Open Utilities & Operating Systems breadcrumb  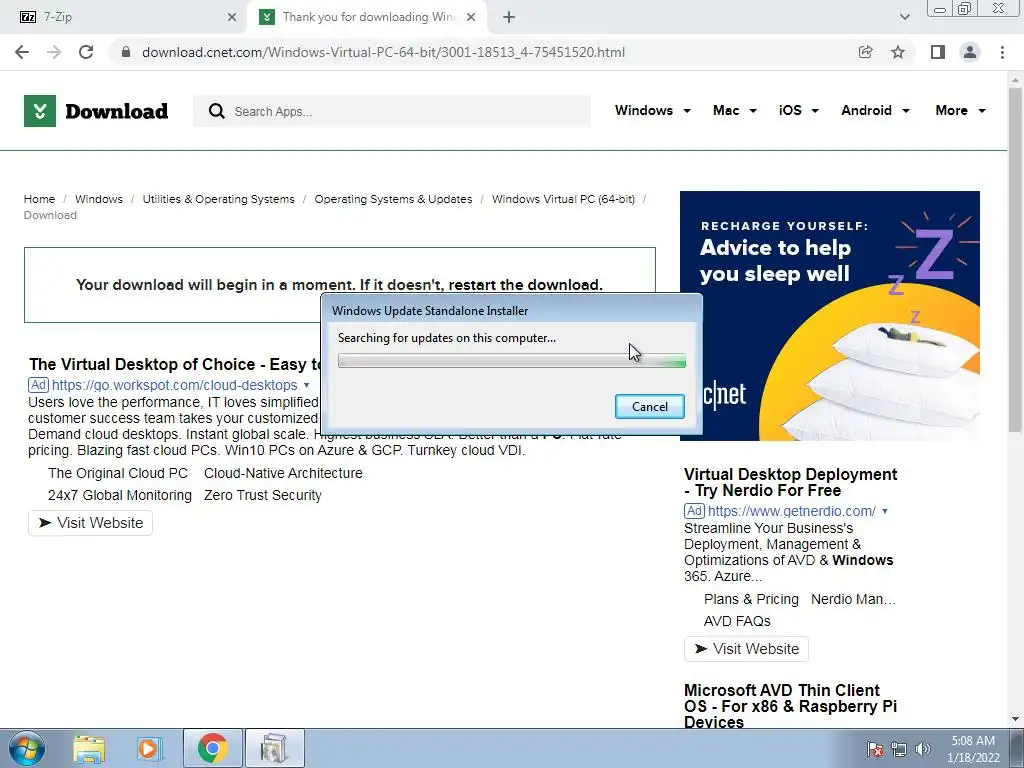click(218, 199)
